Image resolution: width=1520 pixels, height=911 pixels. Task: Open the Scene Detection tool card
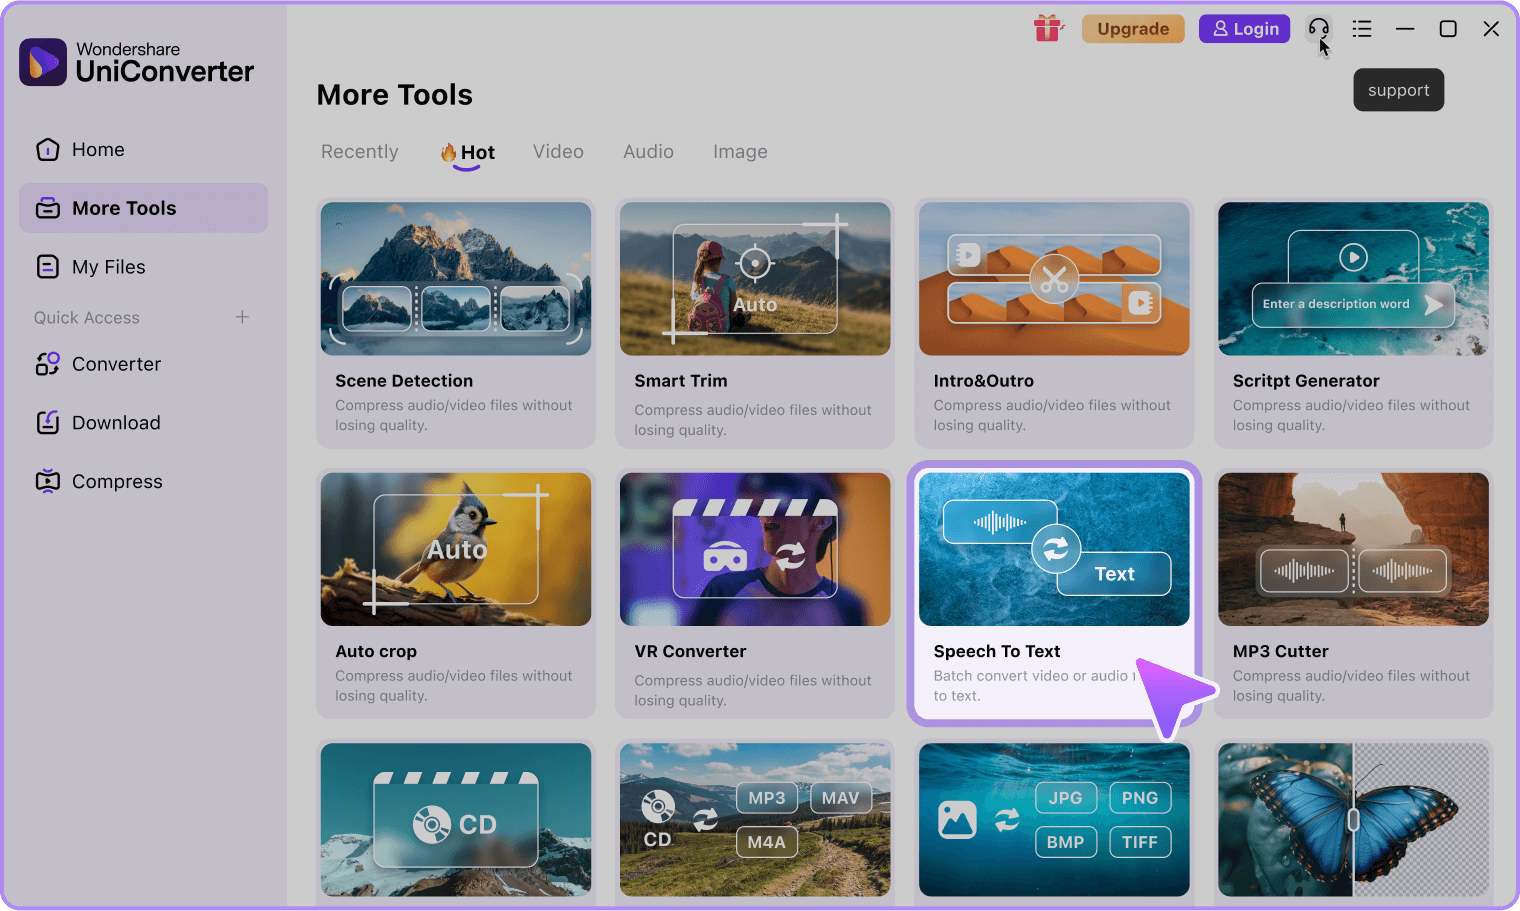456,323
